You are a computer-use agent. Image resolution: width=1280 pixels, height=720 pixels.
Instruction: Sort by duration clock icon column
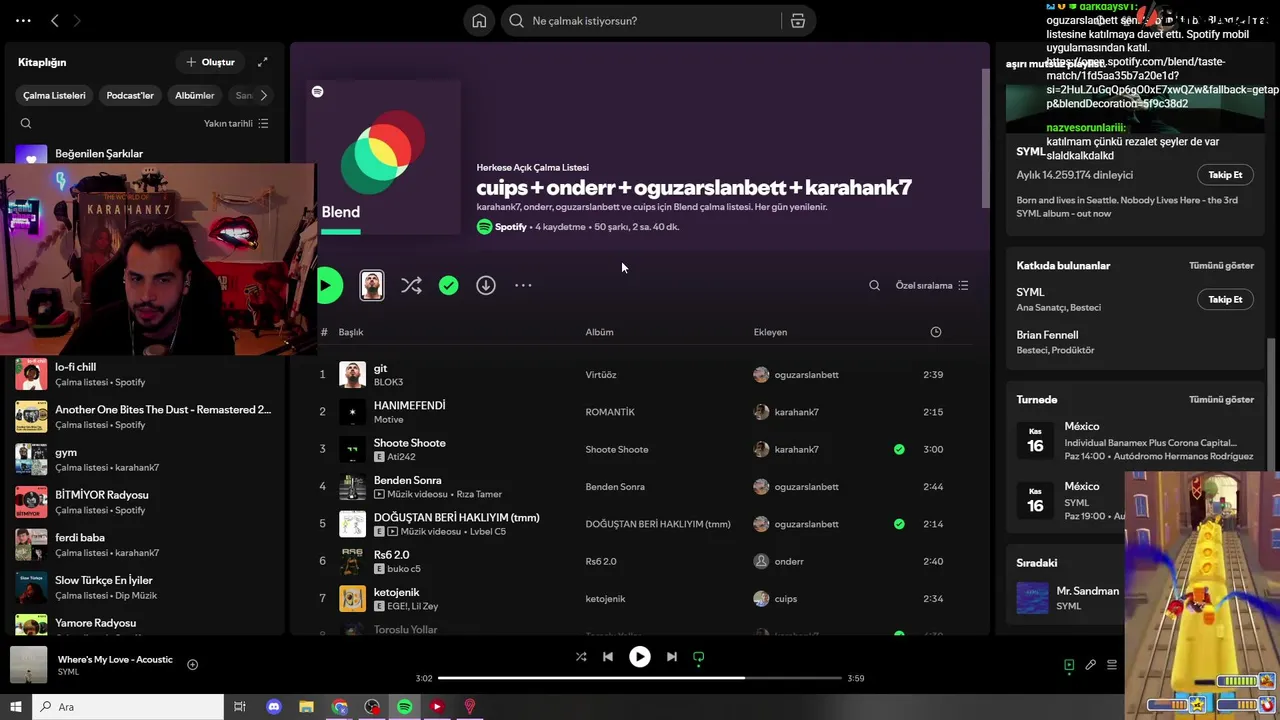pyautogui.click(x=936, y=332)
